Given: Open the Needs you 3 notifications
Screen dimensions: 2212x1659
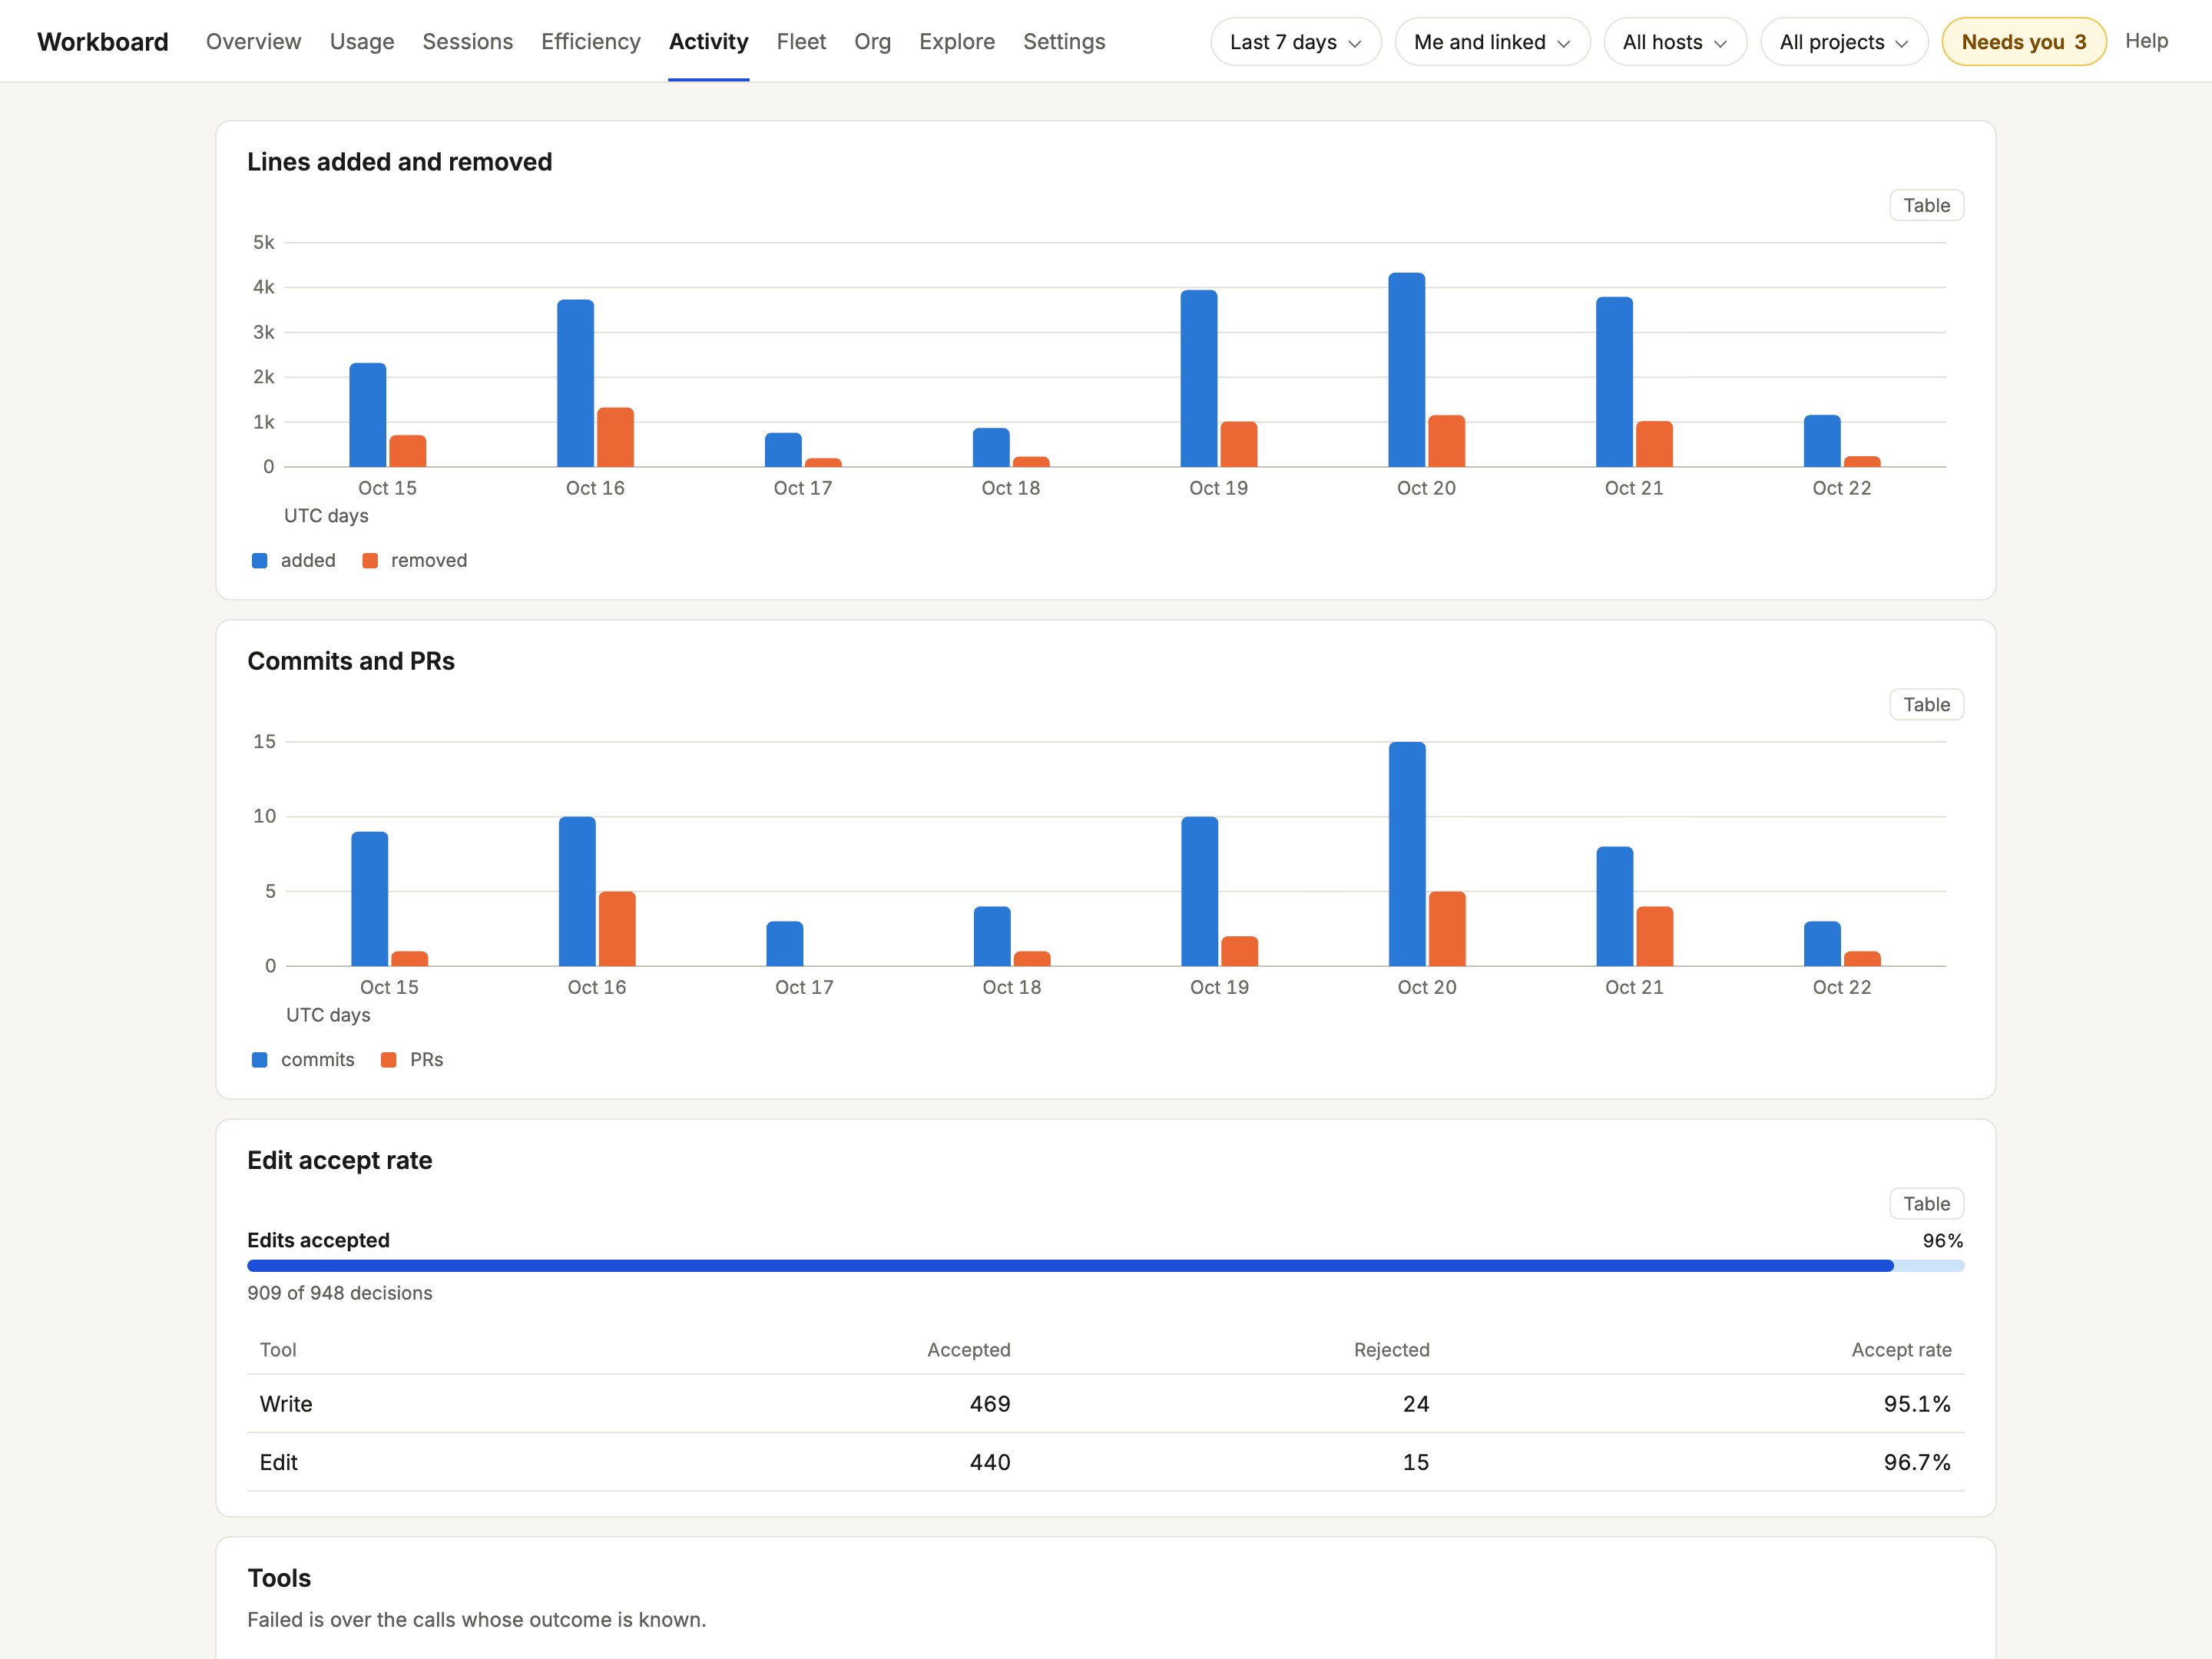Looking at the screenshot, I should [2024, 42].
